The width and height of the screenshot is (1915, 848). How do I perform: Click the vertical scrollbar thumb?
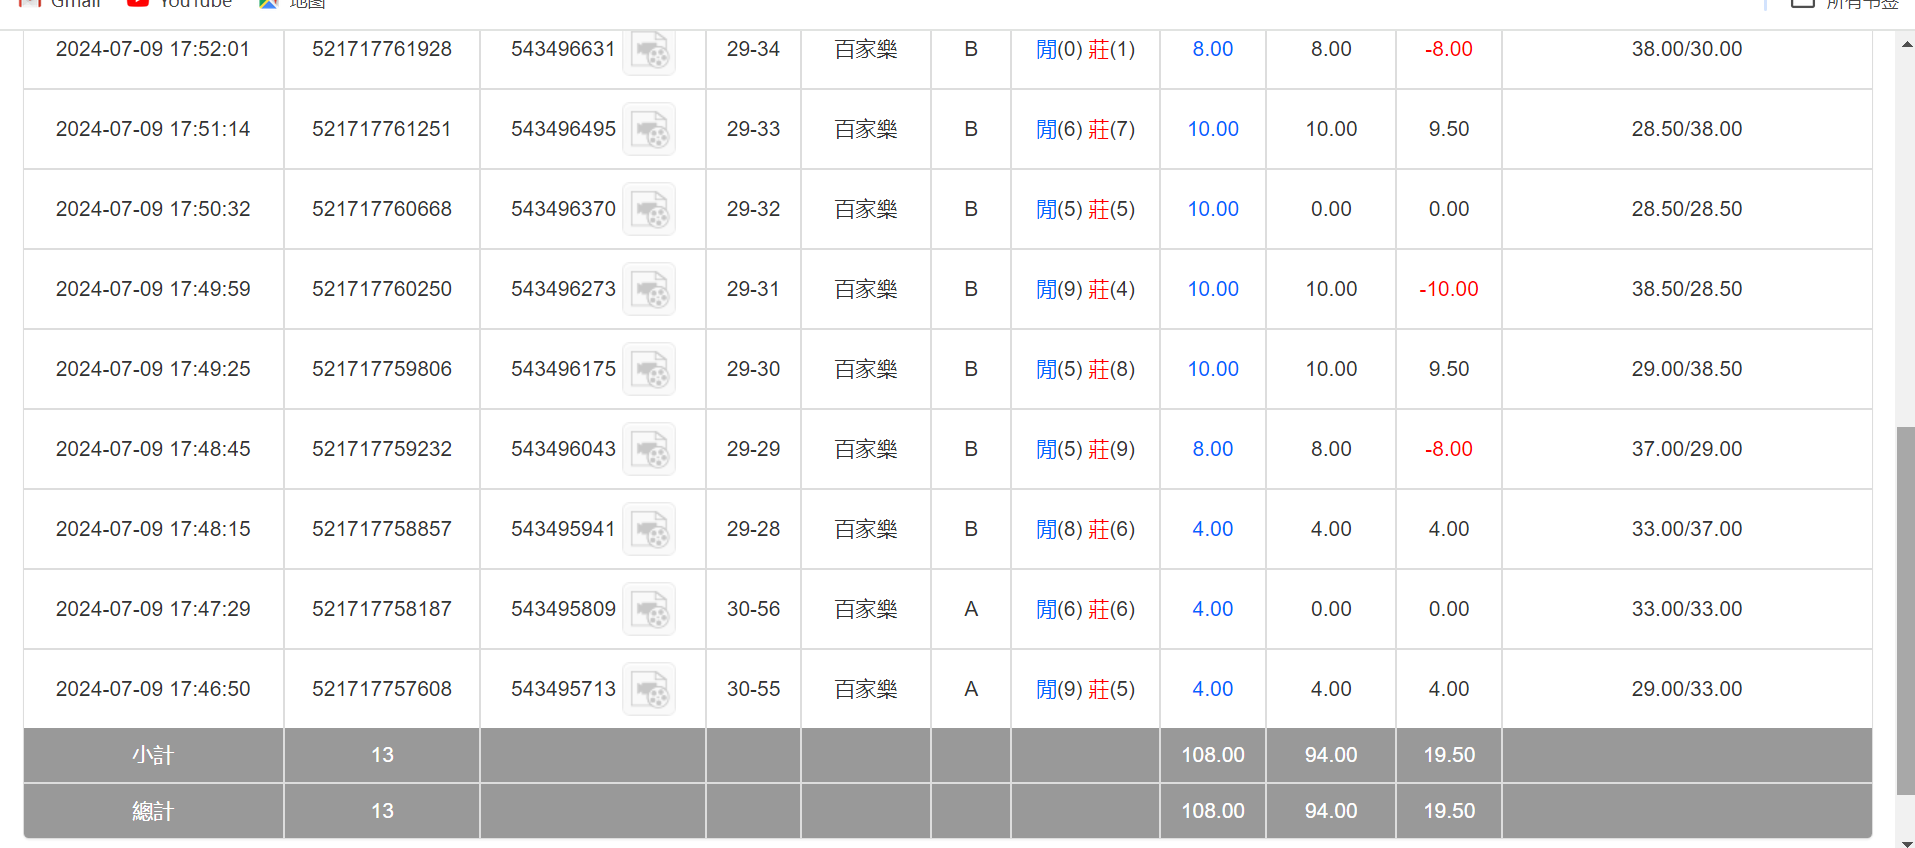point(1905,610)
